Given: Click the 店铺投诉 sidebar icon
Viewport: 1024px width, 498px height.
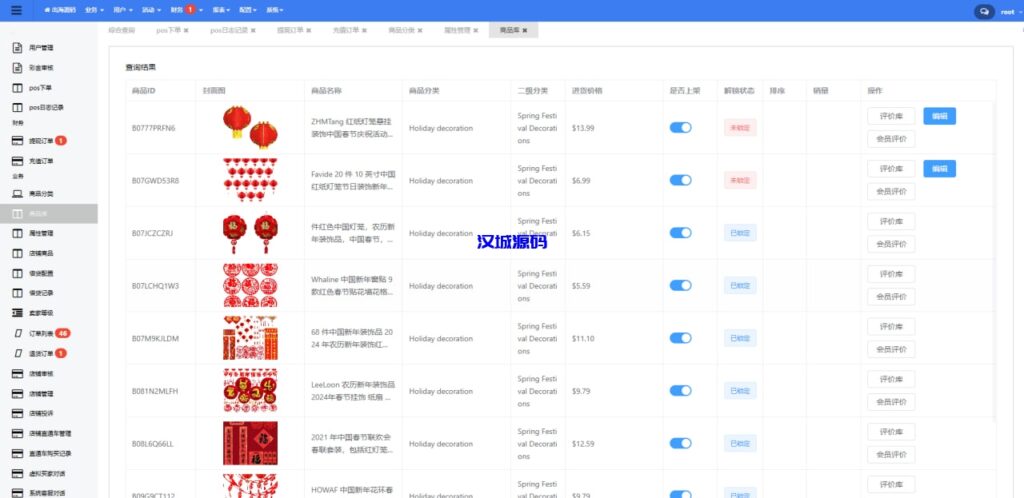Looking at the screenshot, I should point(18,413).
